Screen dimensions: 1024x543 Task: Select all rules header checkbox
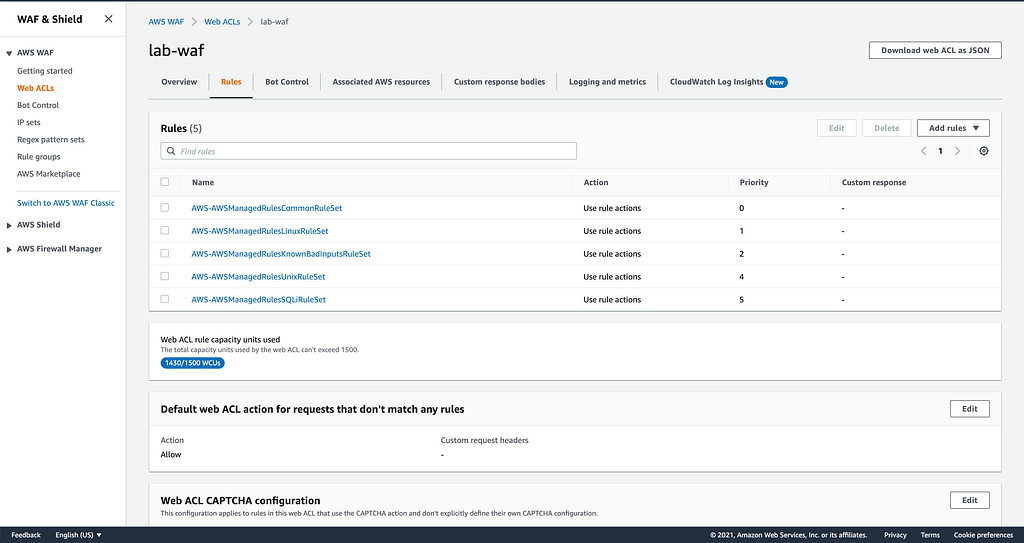point(165,182)
